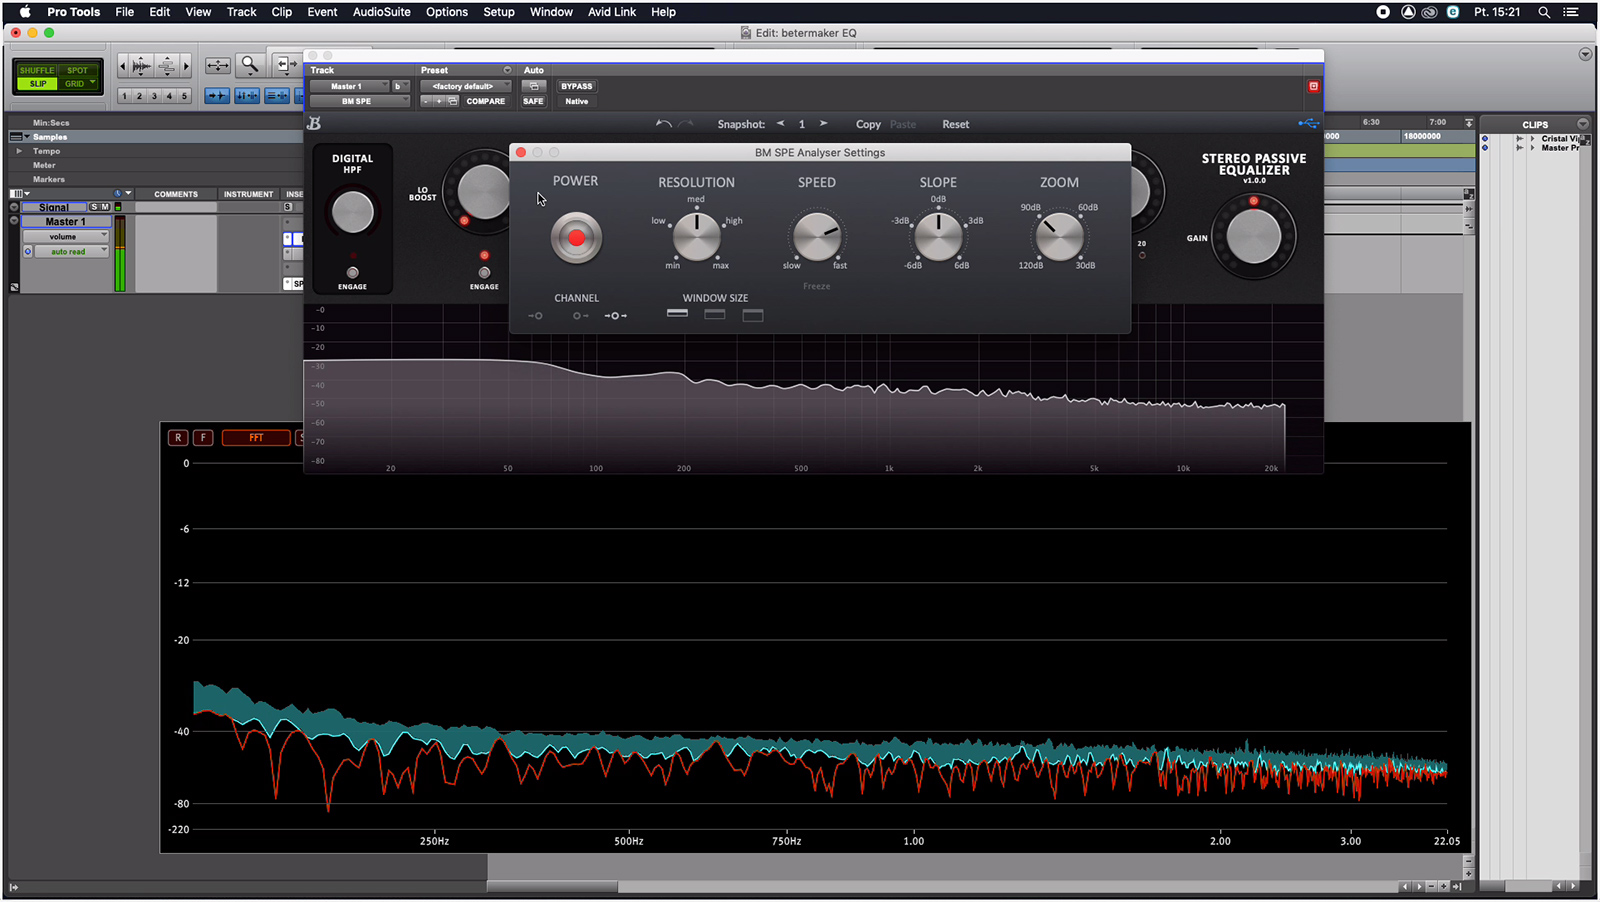The image size is (1600, 902).
Task: Click the COMPARE button
Action: [485, 101]
